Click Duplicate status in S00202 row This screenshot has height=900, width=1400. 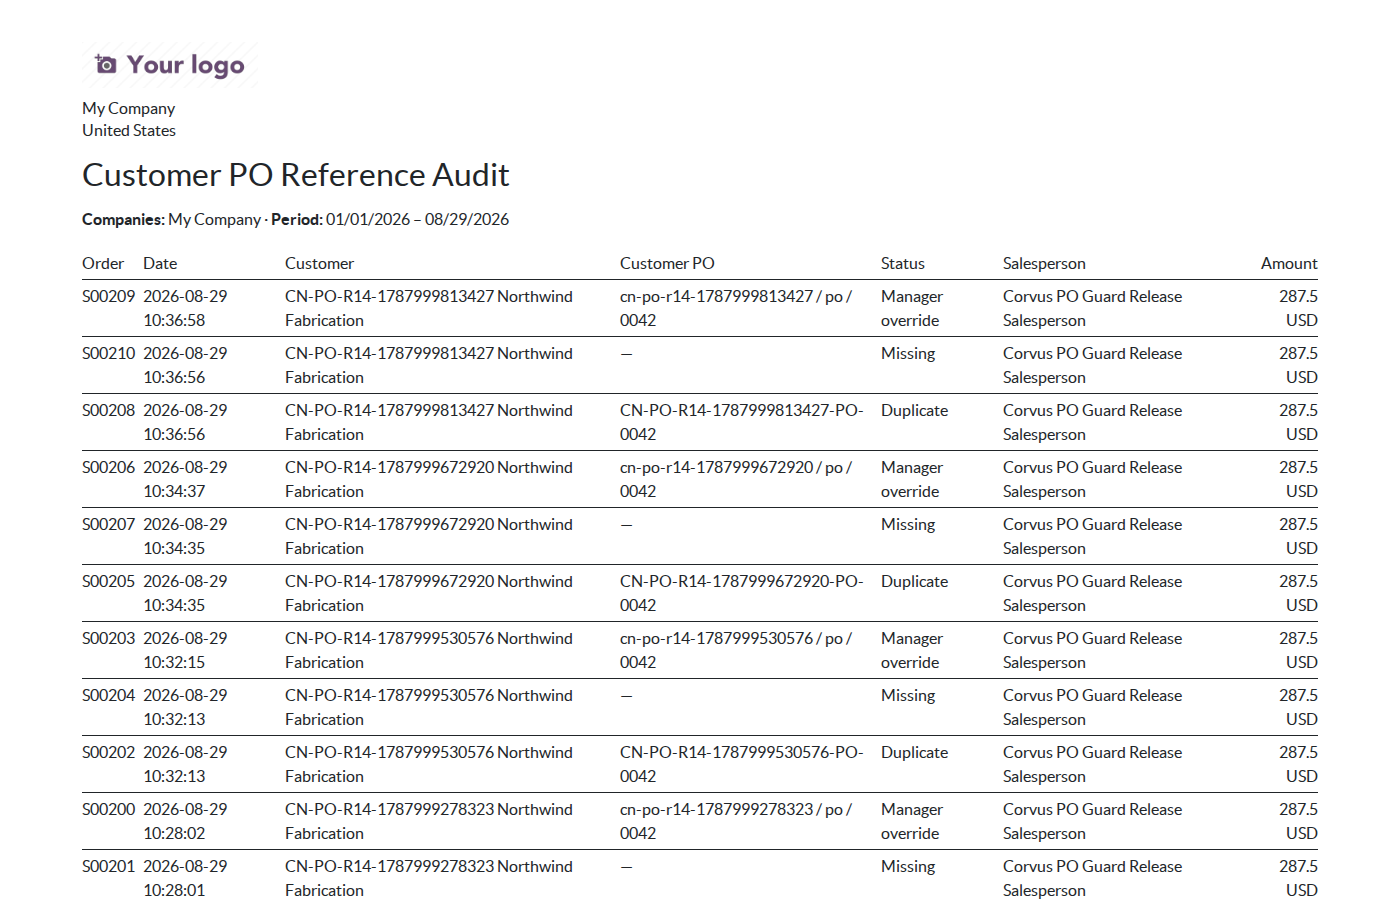coord(914,752)
